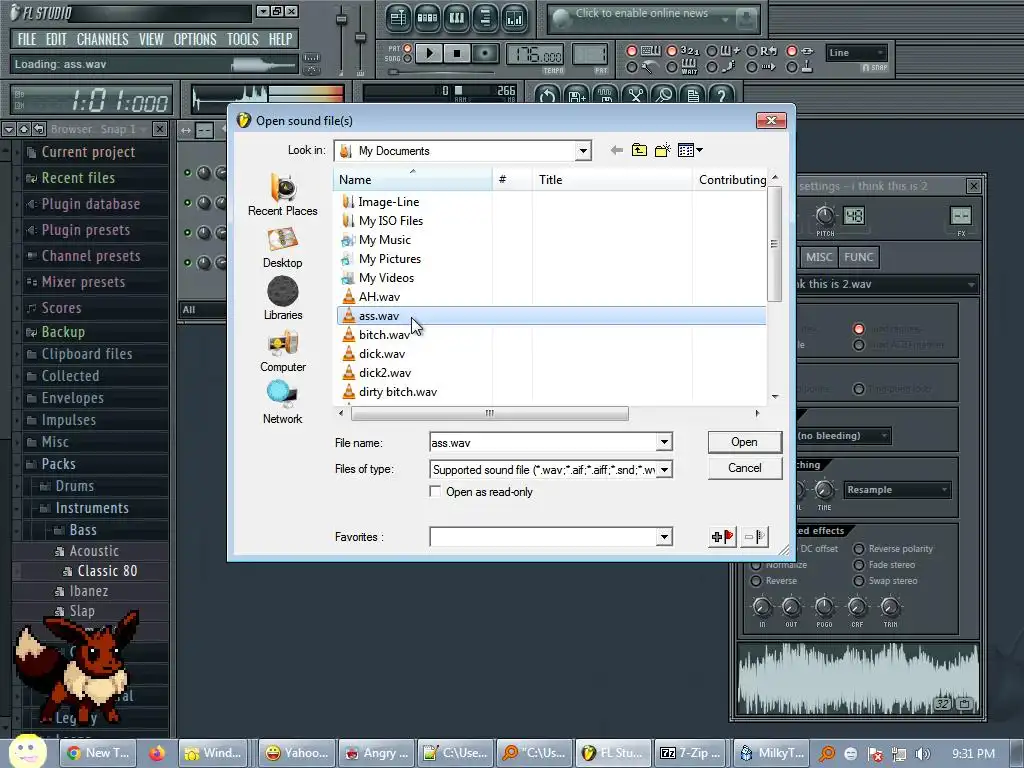The height and width of the screenshot is (768, 1024).
Task: Open the (no bleeding) dropdown
Action: (x=842, y=436)
